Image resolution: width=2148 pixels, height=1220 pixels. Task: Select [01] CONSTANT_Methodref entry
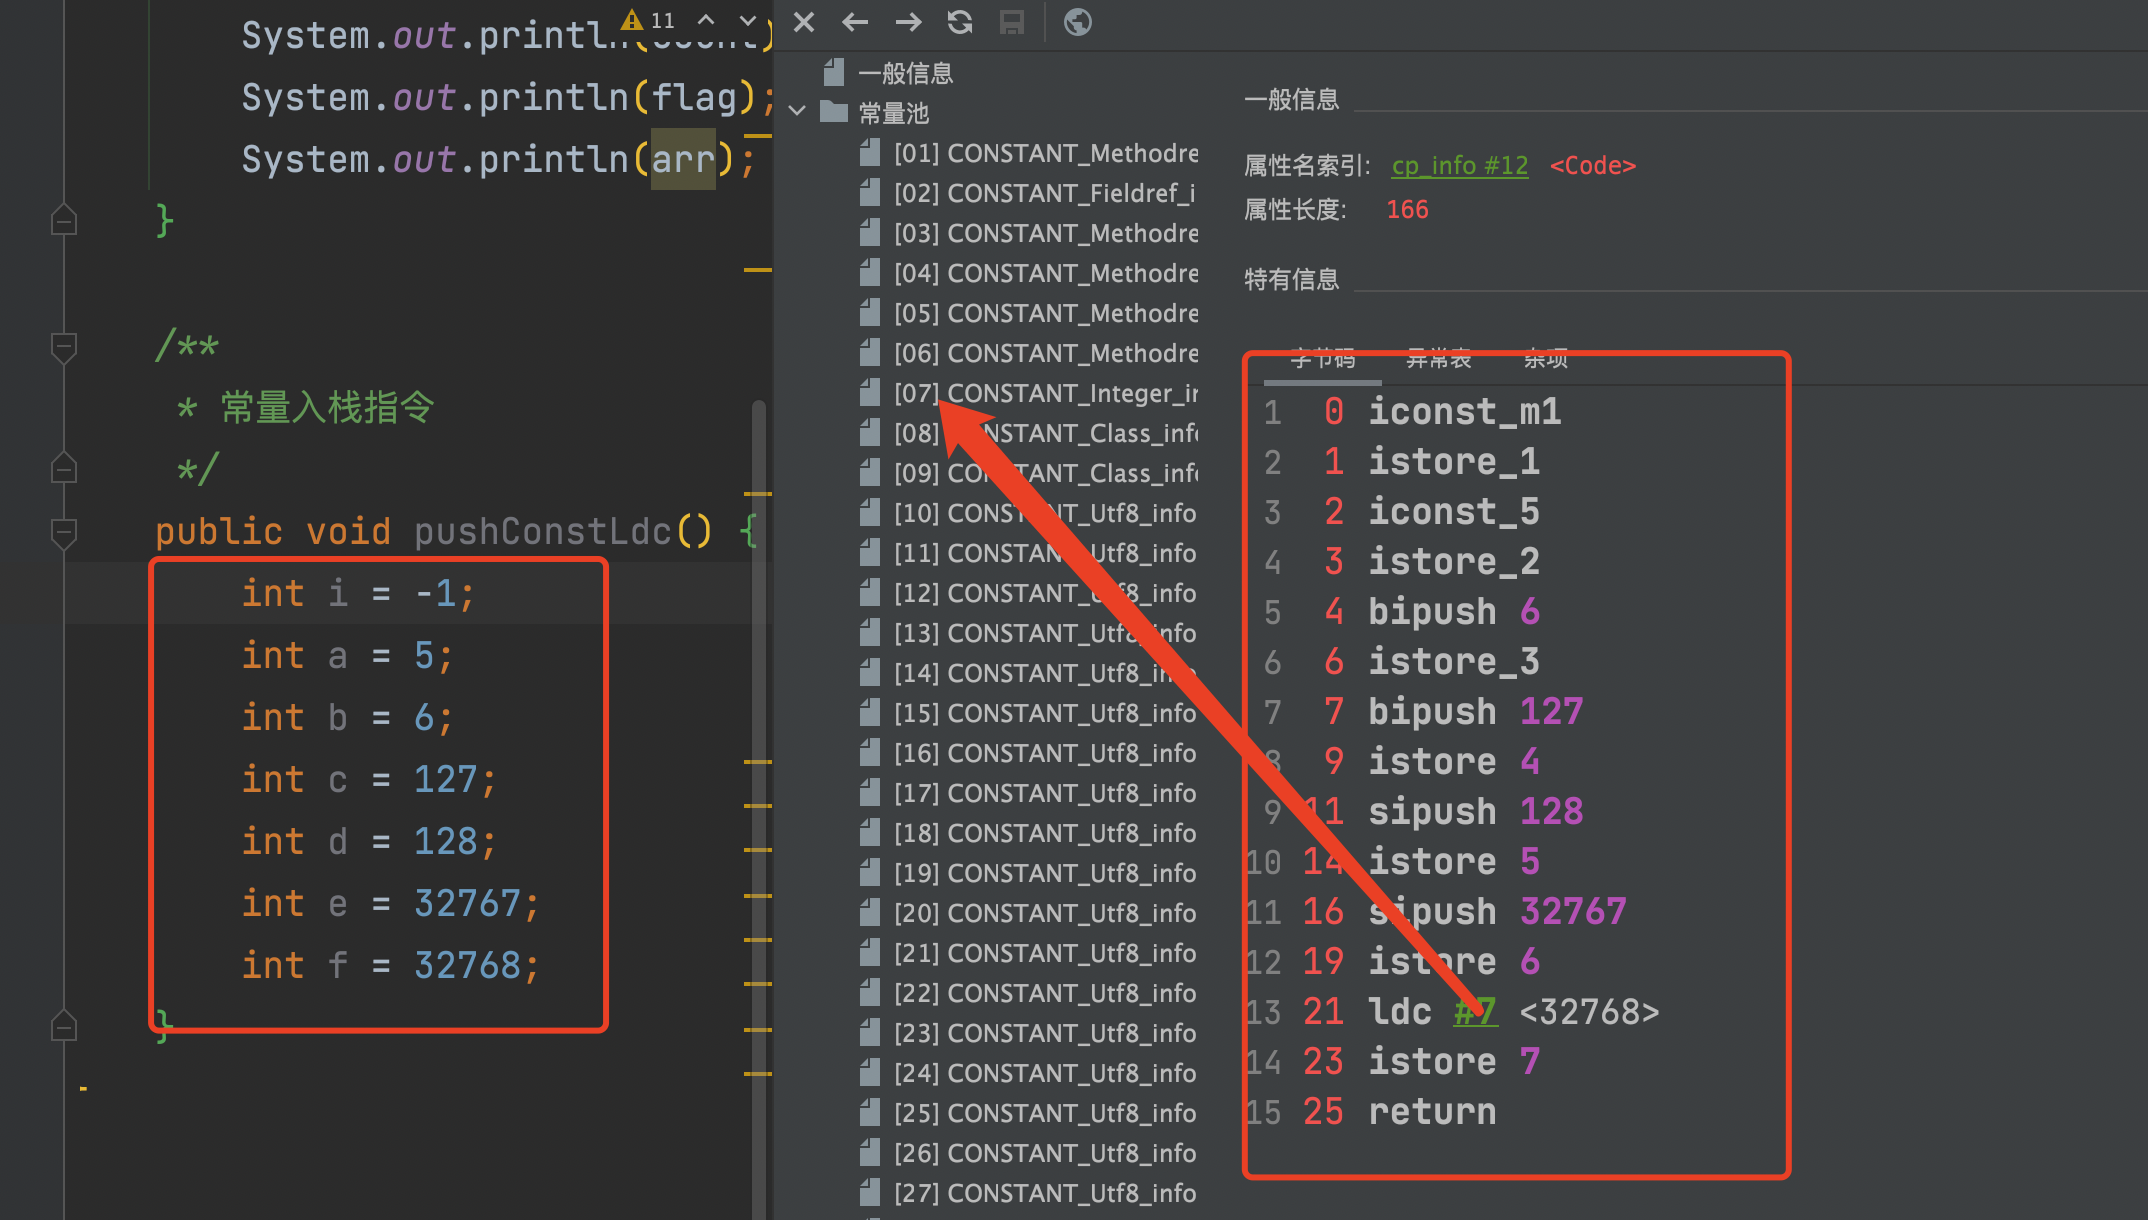(1028, 153)
